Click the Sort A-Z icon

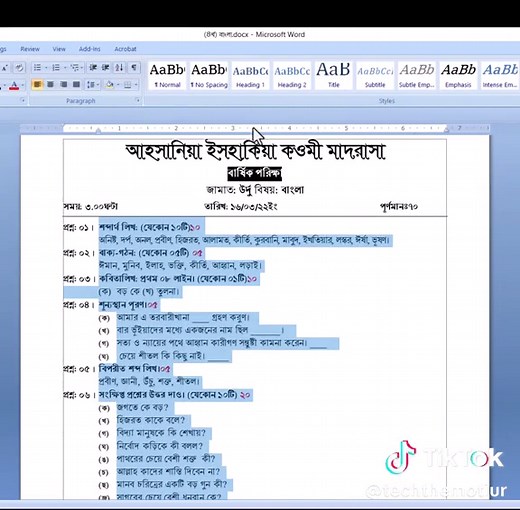point(119,68)
